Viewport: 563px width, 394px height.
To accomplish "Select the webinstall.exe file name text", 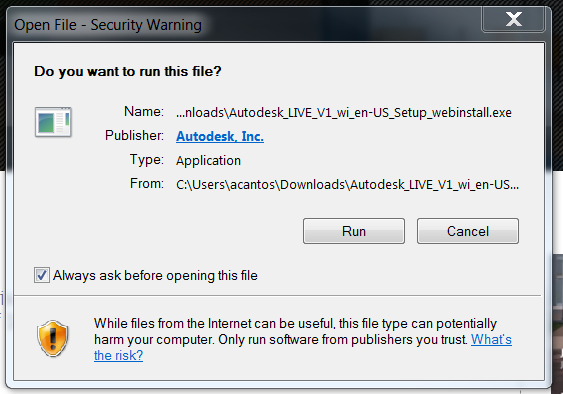I will coord(344,112).
